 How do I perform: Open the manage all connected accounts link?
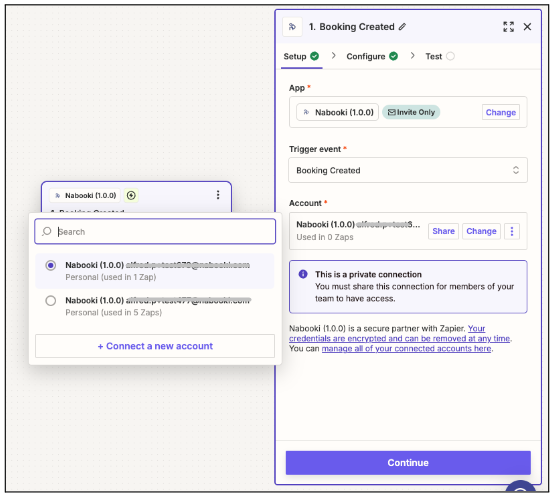coord(406,348)
